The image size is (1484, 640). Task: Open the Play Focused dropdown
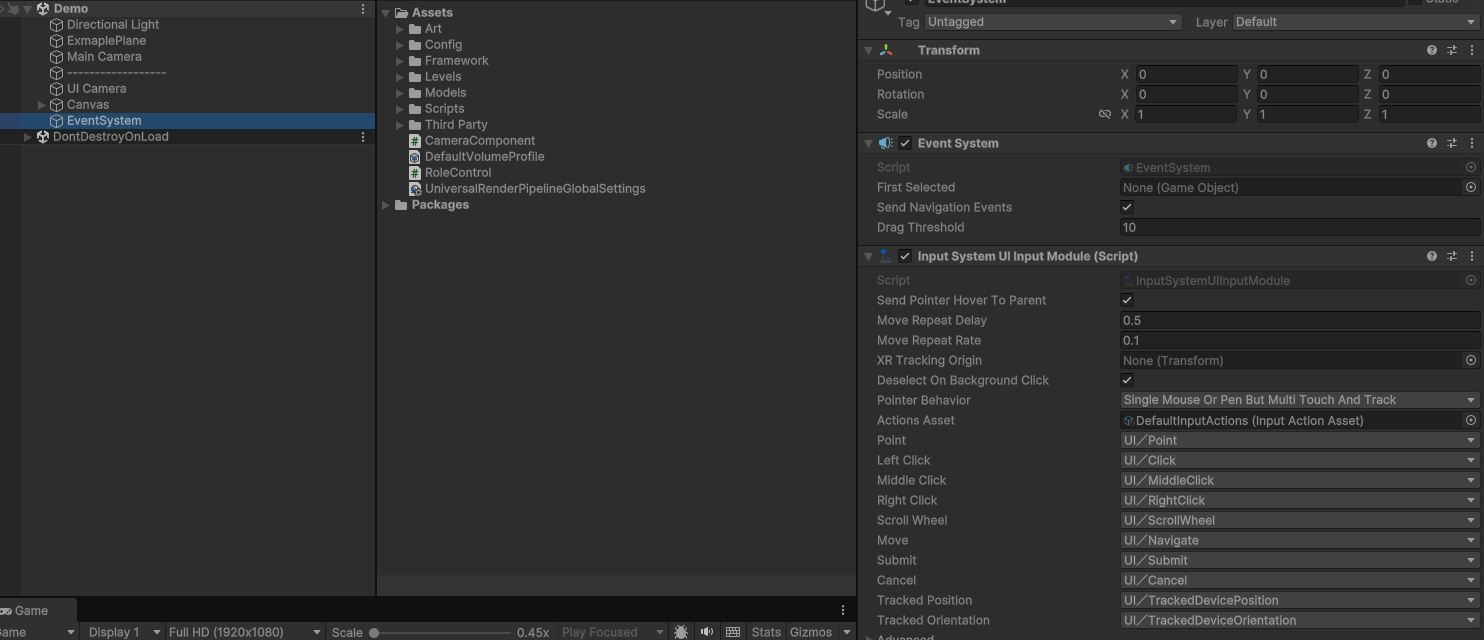612,632
